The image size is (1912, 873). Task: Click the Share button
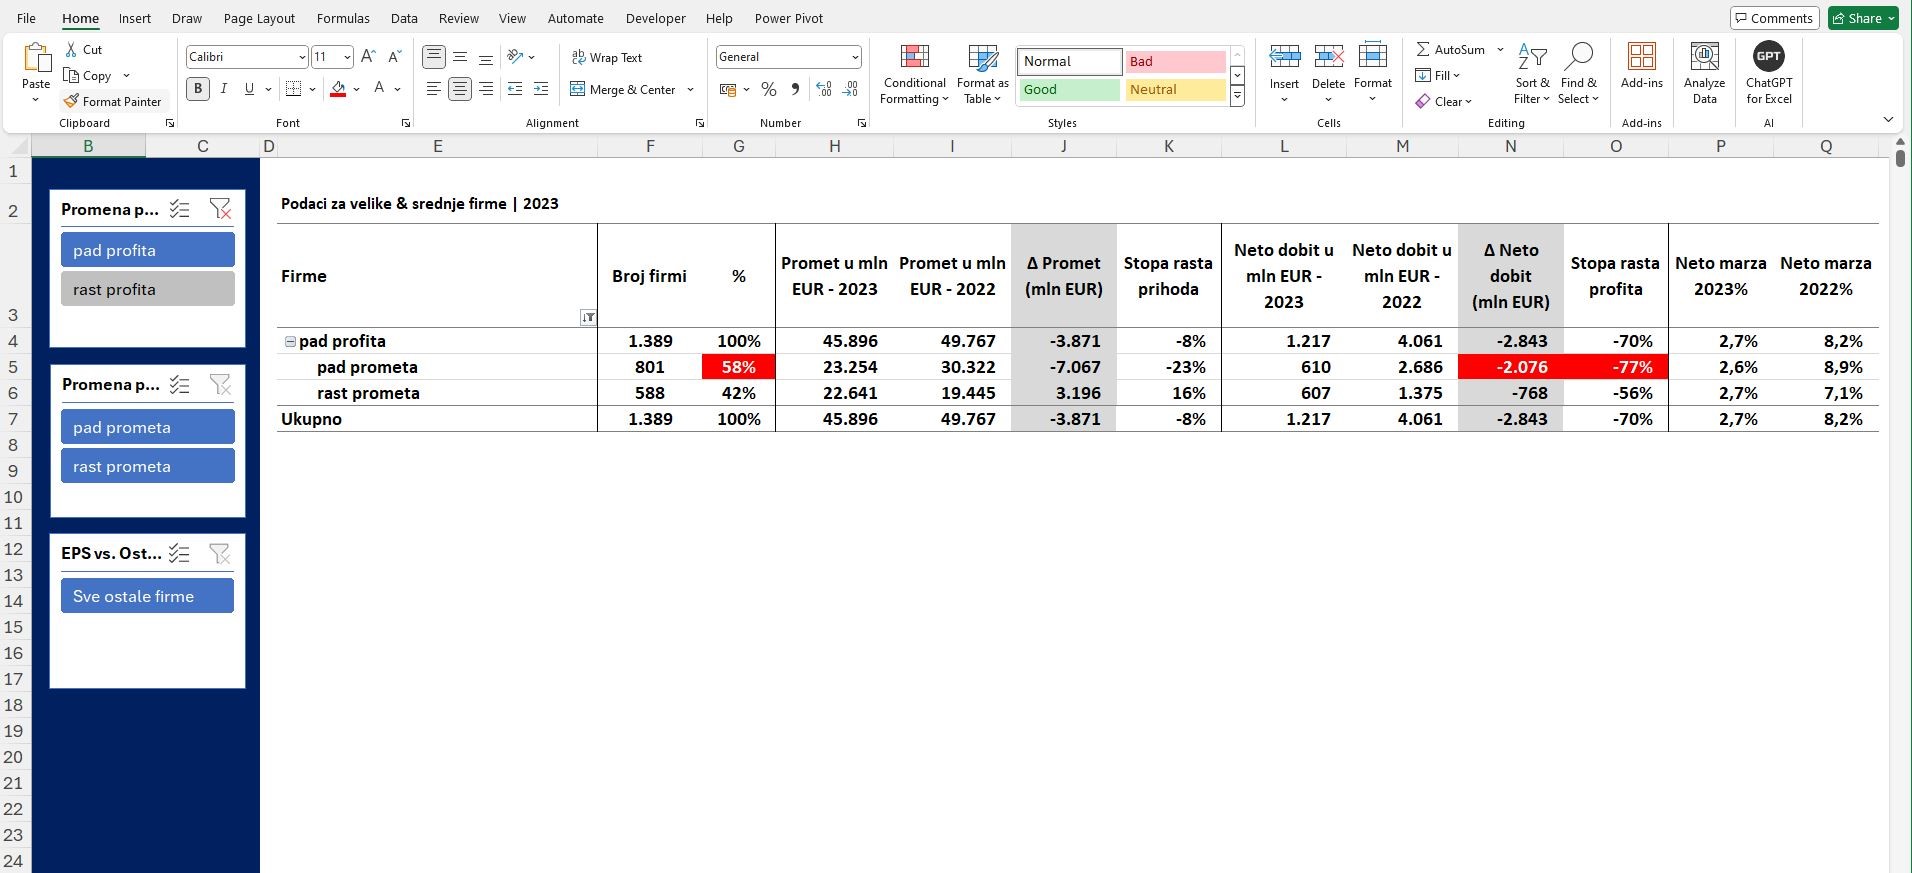[1862, 18]
